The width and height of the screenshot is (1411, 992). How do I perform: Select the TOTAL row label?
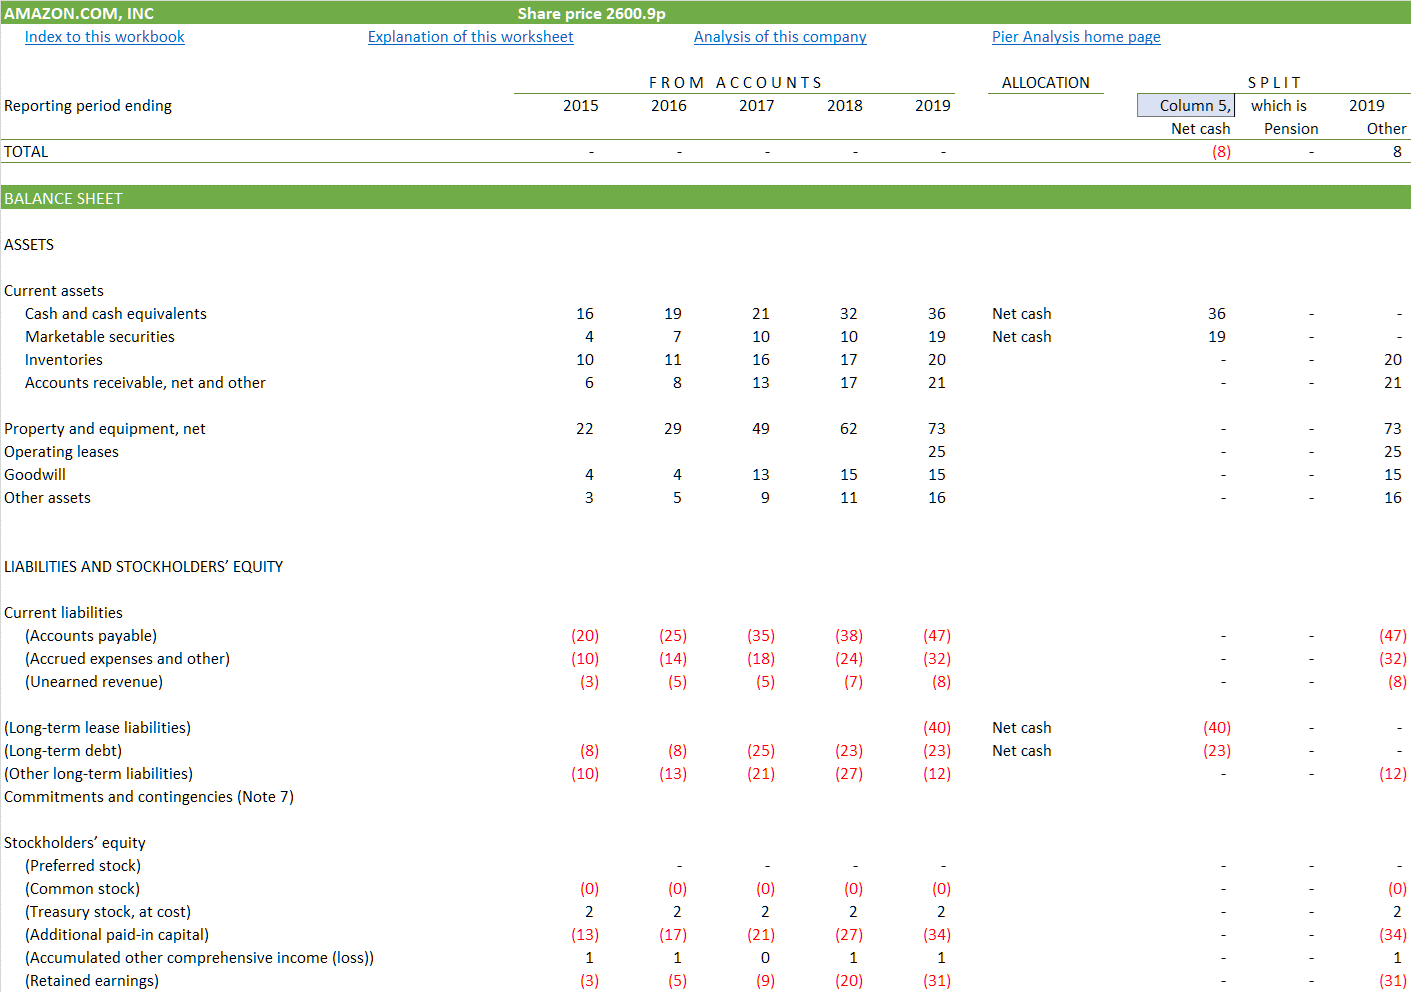tap(26, 152)
